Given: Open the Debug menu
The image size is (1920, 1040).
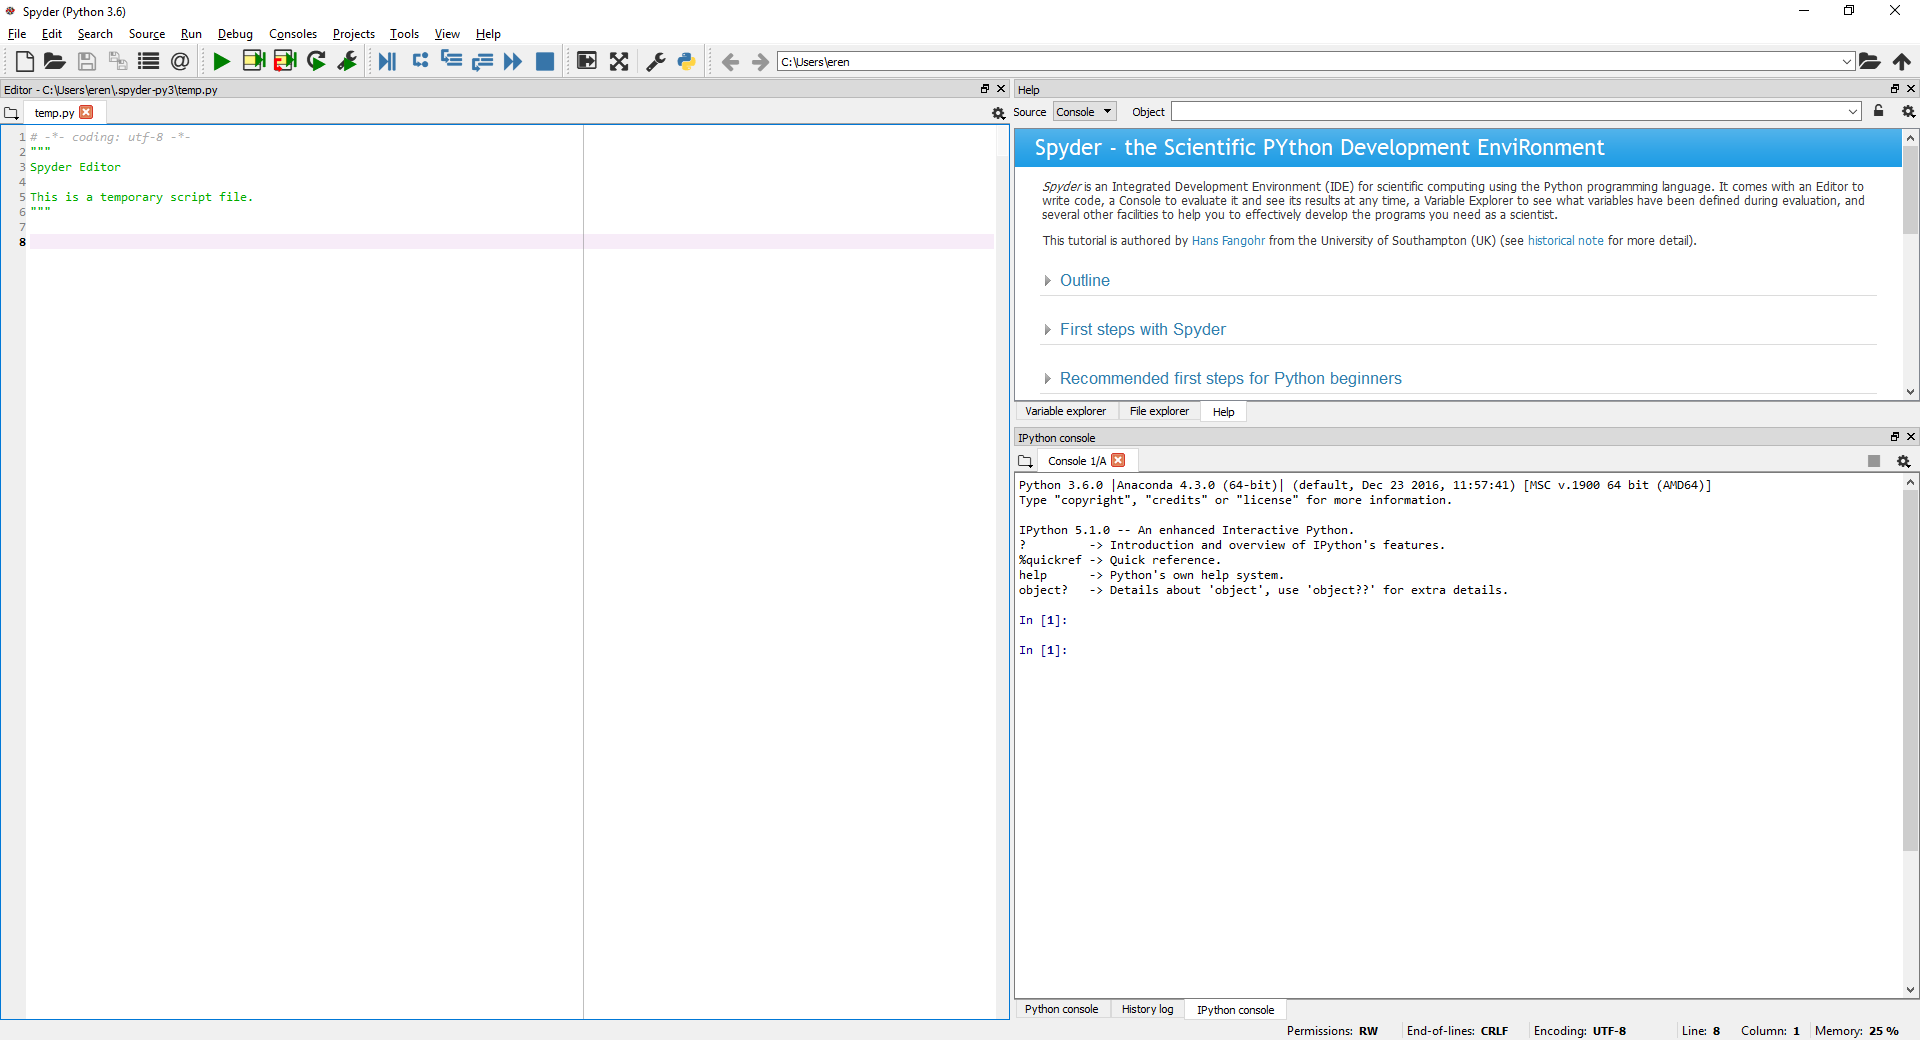Looking at the screenshot, I should 235,34.
